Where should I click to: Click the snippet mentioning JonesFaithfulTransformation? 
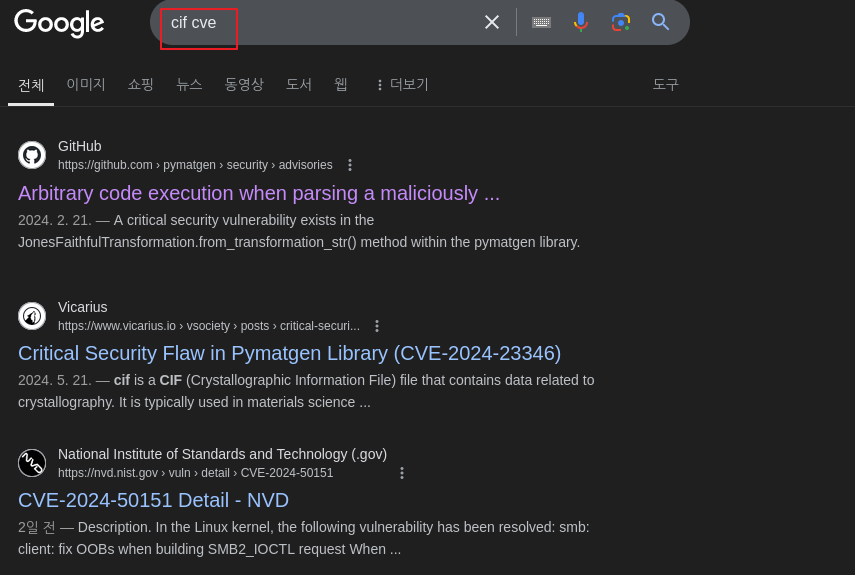tap(299, 231)
